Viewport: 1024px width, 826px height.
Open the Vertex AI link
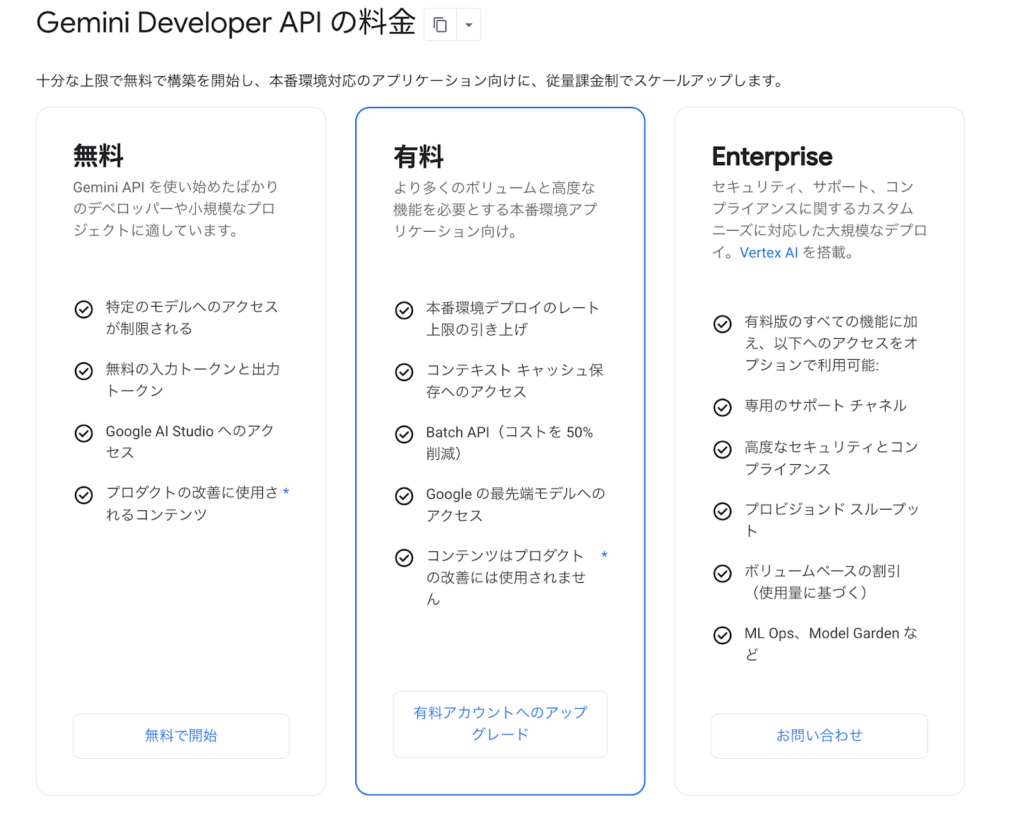click(x=769, y=253)
